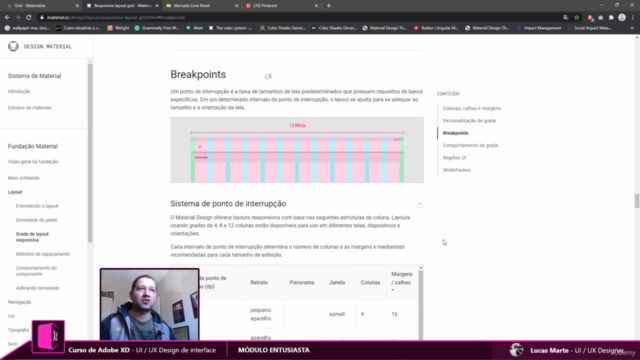
Task: Open the extensions puzzle icon
Action: pos(611,18)
